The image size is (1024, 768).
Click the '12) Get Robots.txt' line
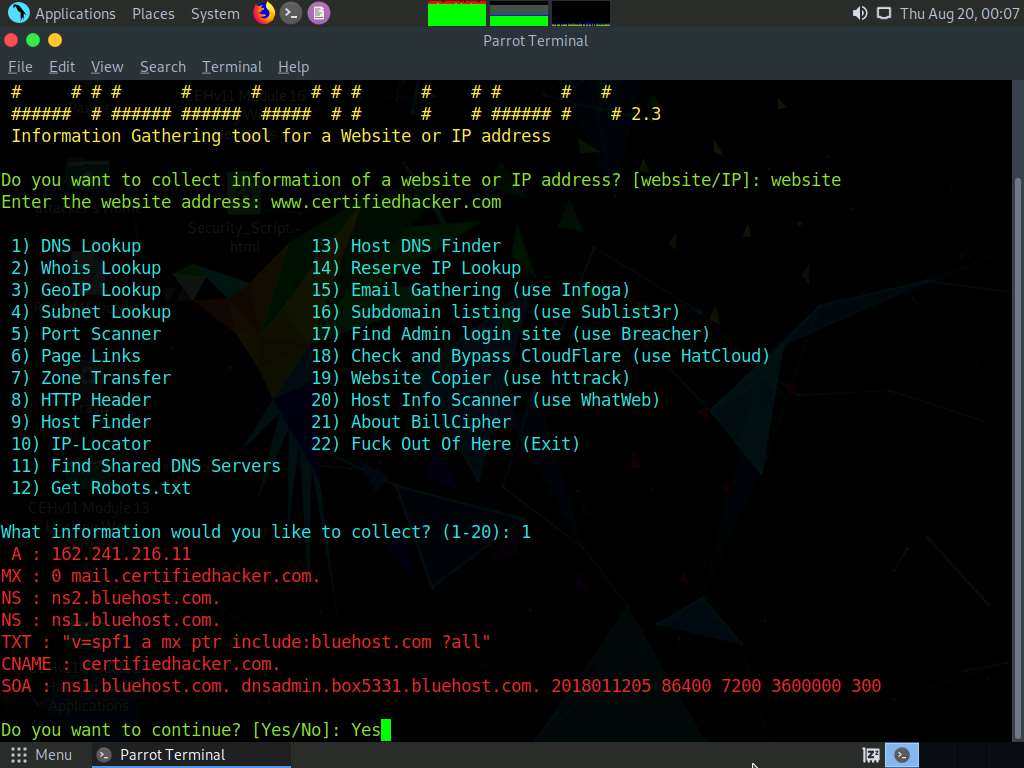coord(101,488)
